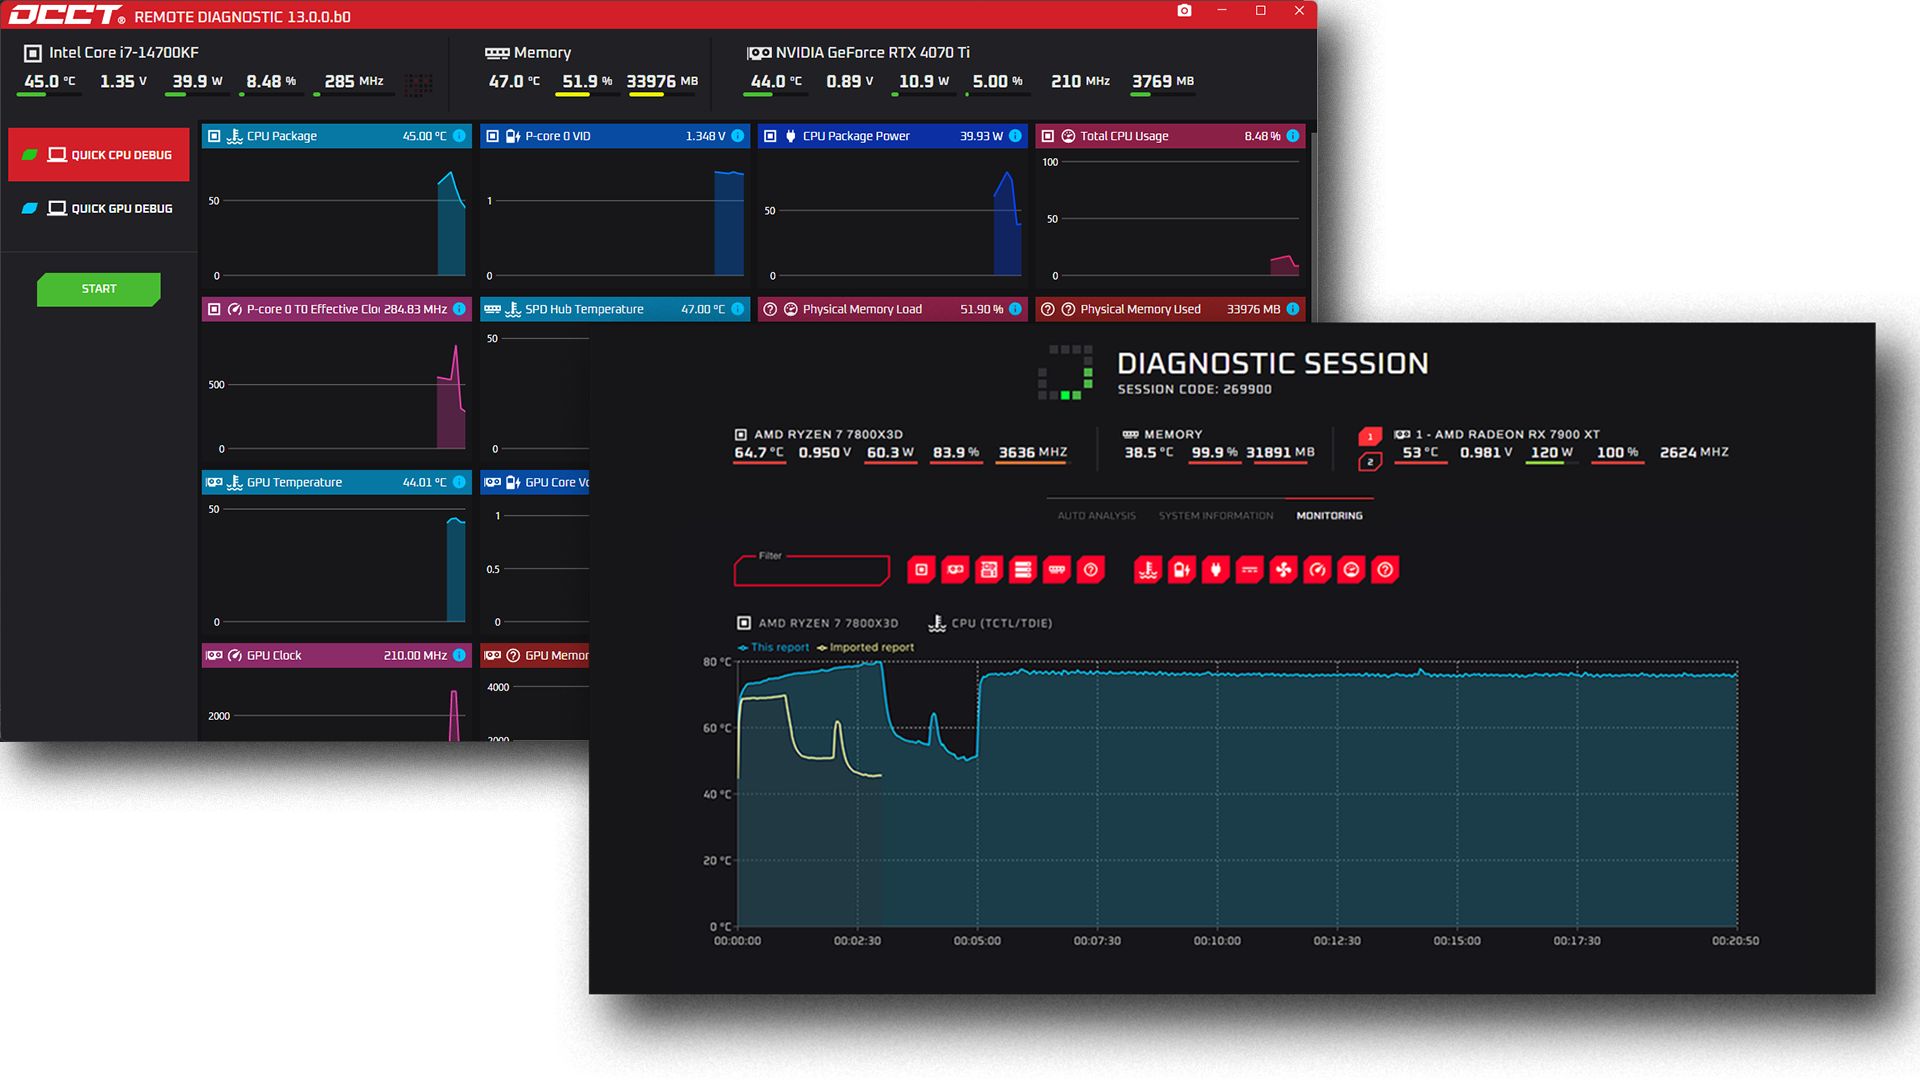Click the green START button
The height and width of the screenshot is (1080, 1920).
99,289
